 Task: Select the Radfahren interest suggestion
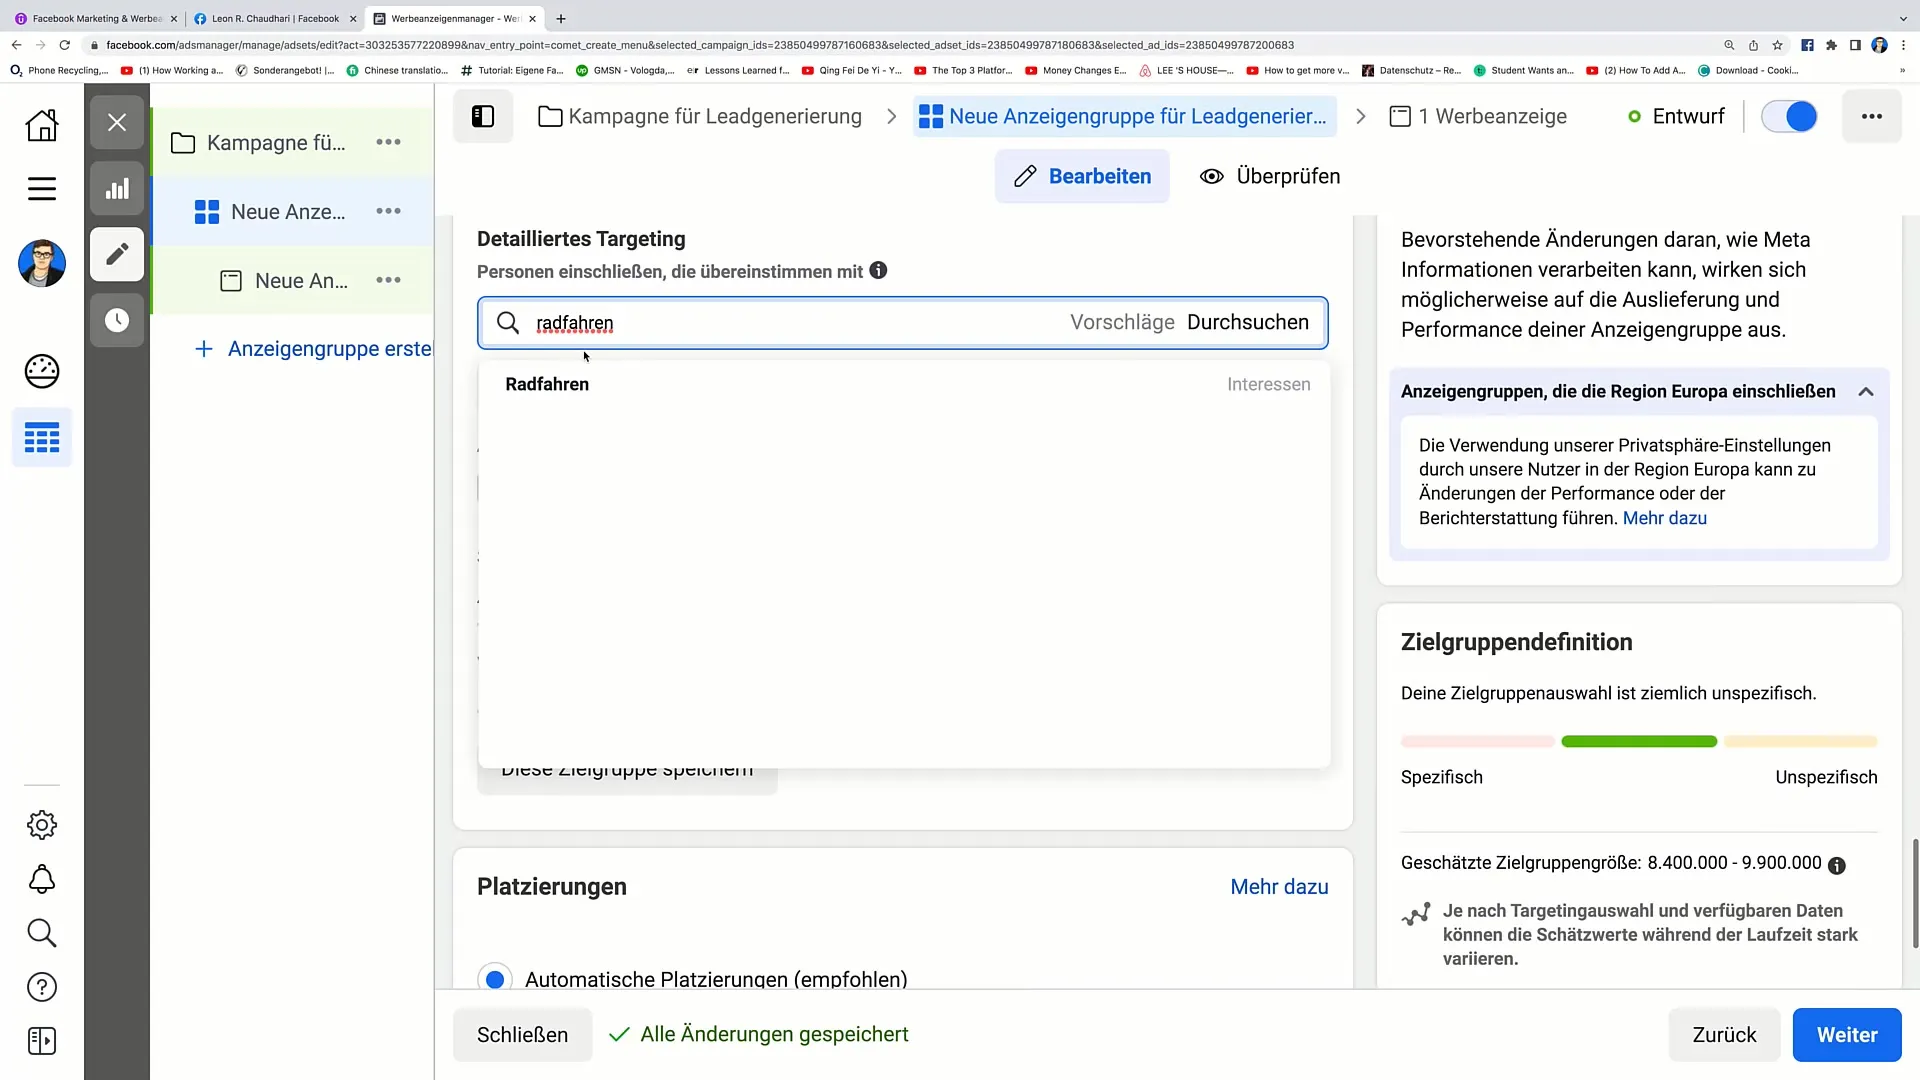[x=904, y=384]
